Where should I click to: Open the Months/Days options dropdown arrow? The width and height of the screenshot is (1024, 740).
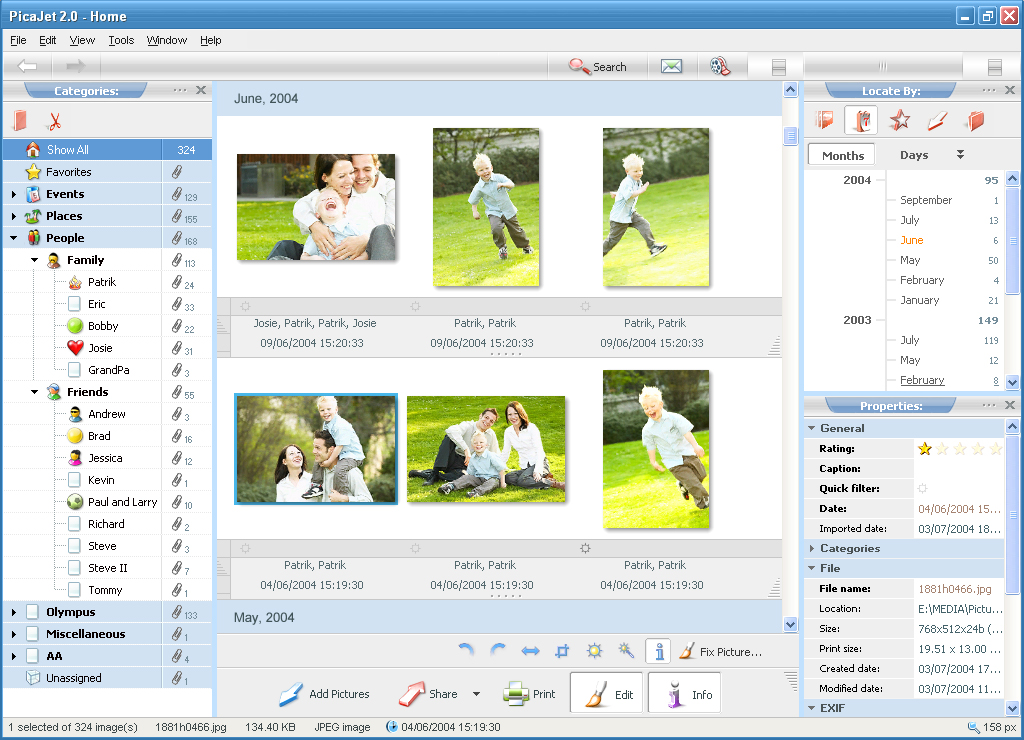click(960, 155)
